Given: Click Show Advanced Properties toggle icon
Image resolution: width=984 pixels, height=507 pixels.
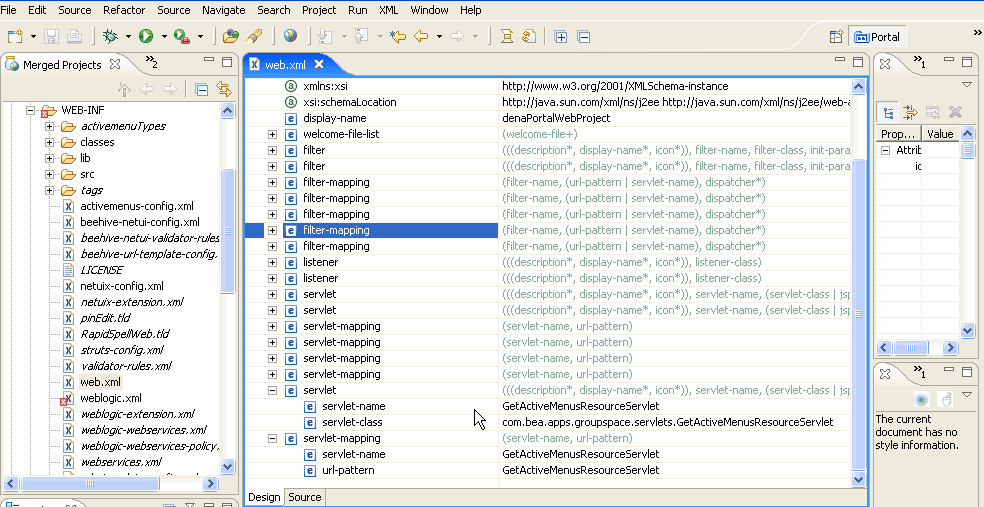Looking at the screenshot, I should (x=910, y=113).
